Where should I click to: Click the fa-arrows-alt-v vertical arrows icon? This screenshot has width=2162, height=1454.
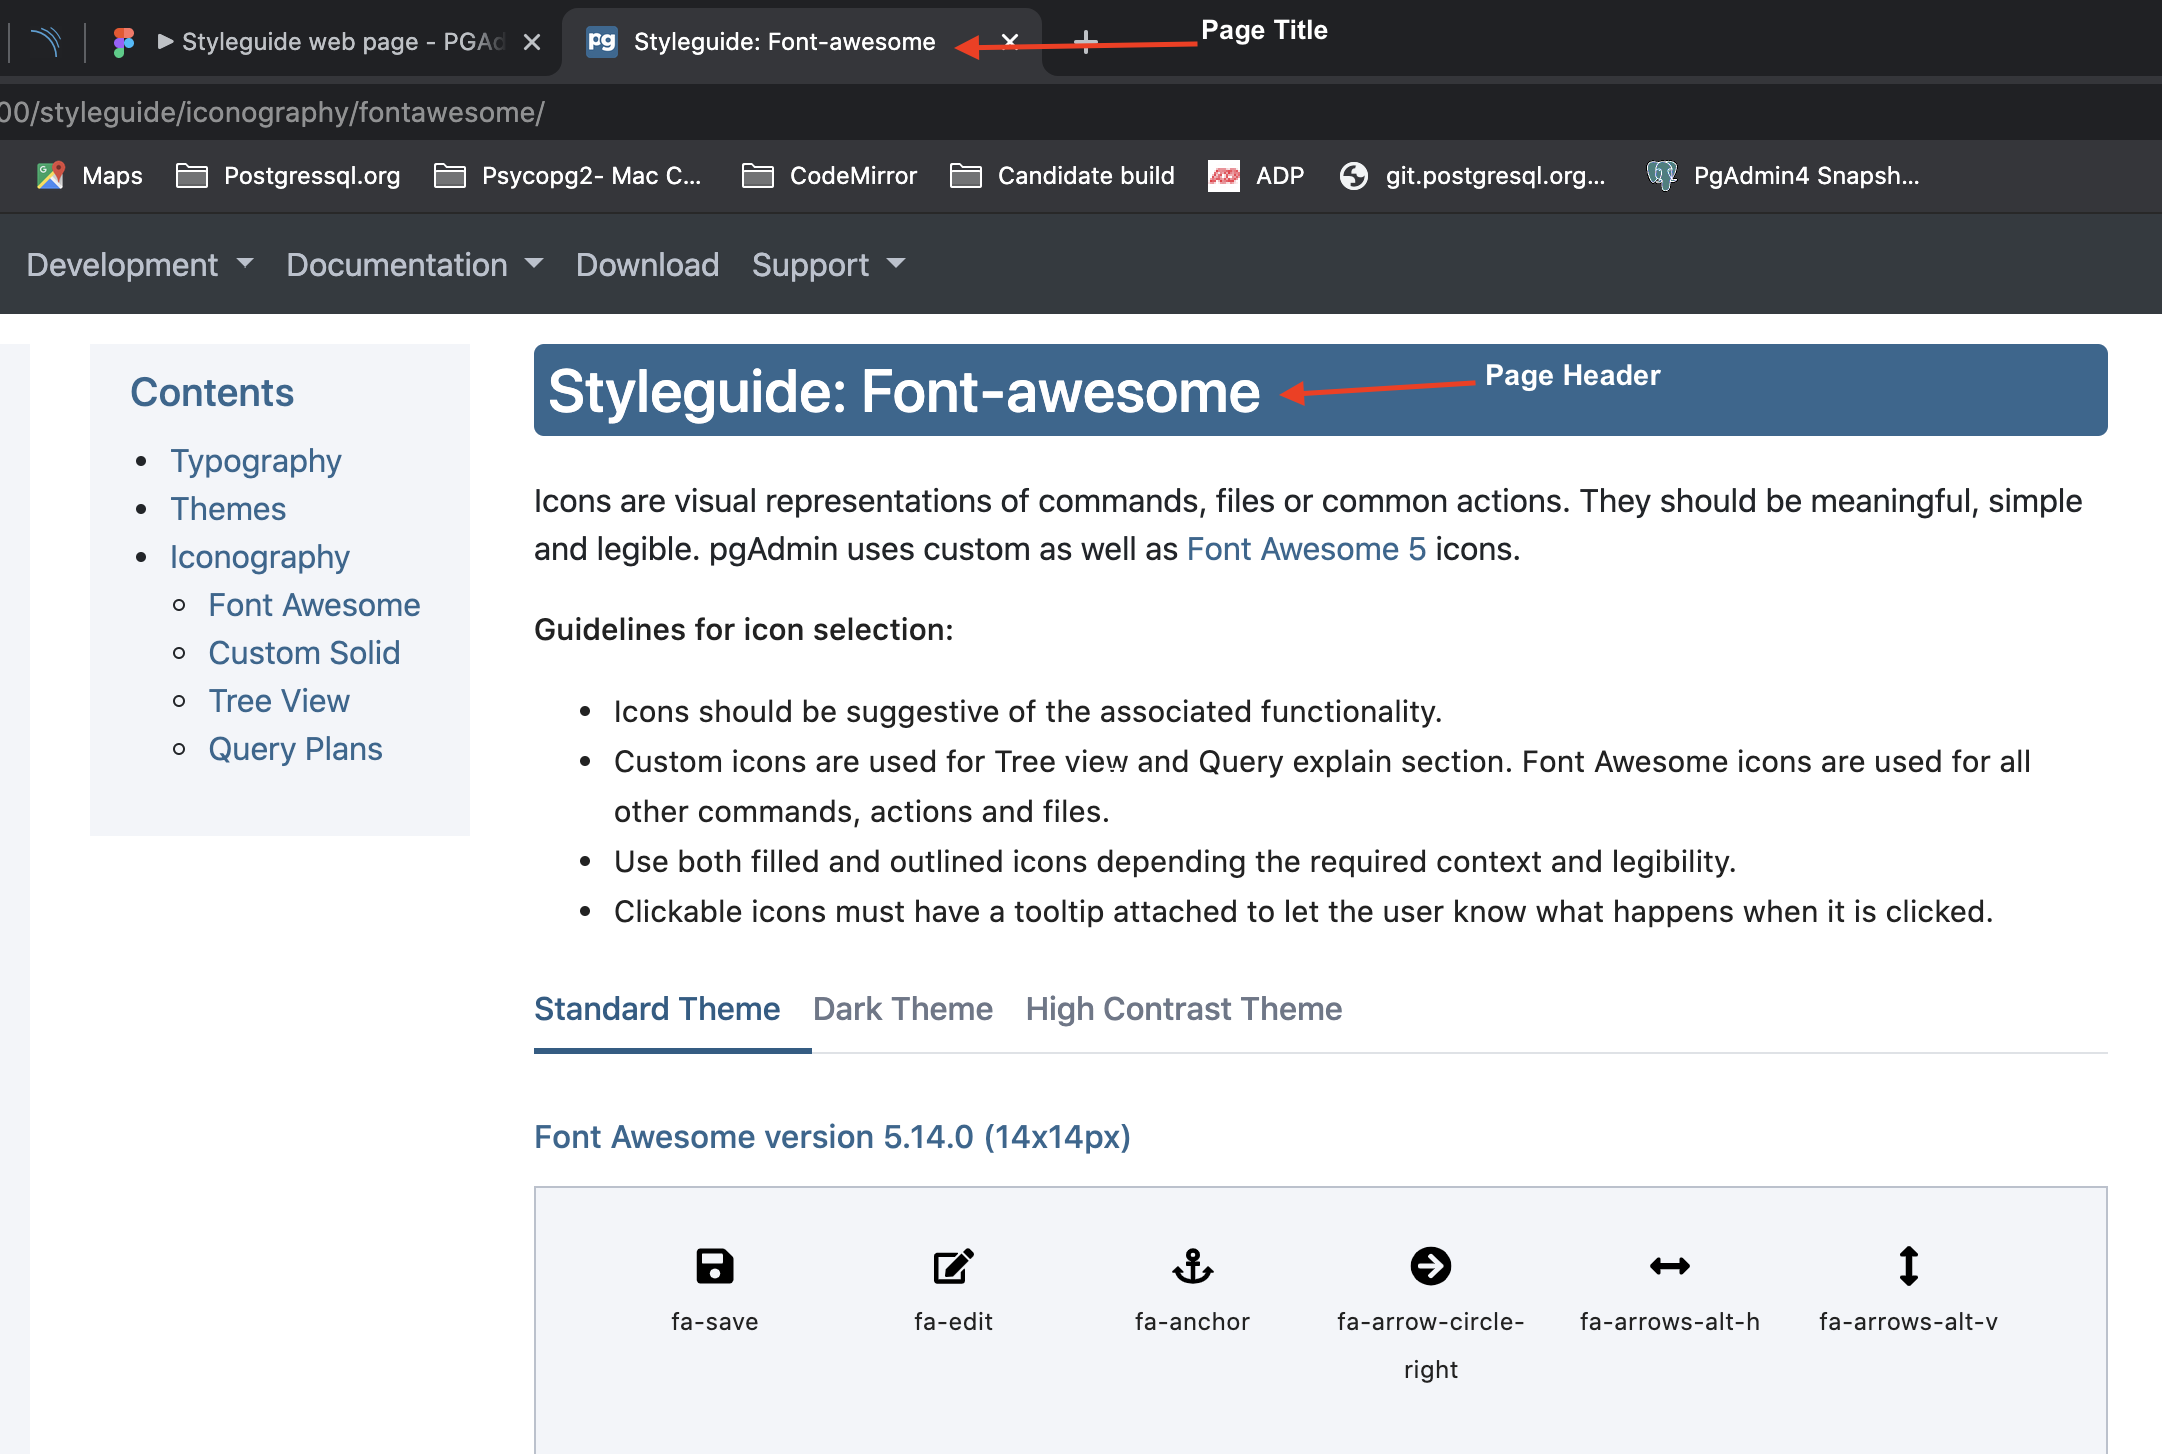coord(1909,1266)
